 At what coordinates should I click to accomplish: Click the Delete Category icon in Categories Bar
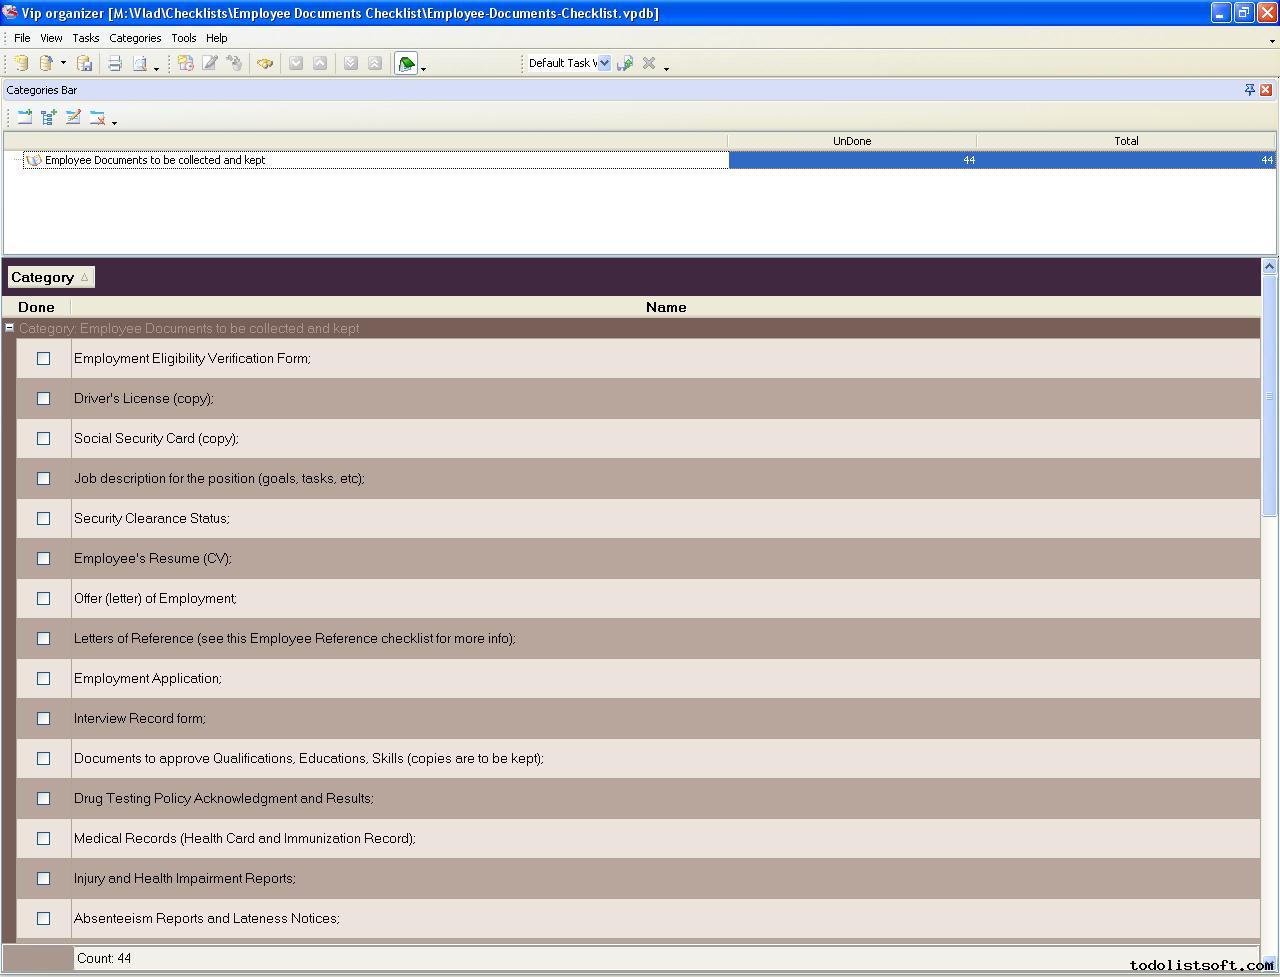[x=97, y=117]
